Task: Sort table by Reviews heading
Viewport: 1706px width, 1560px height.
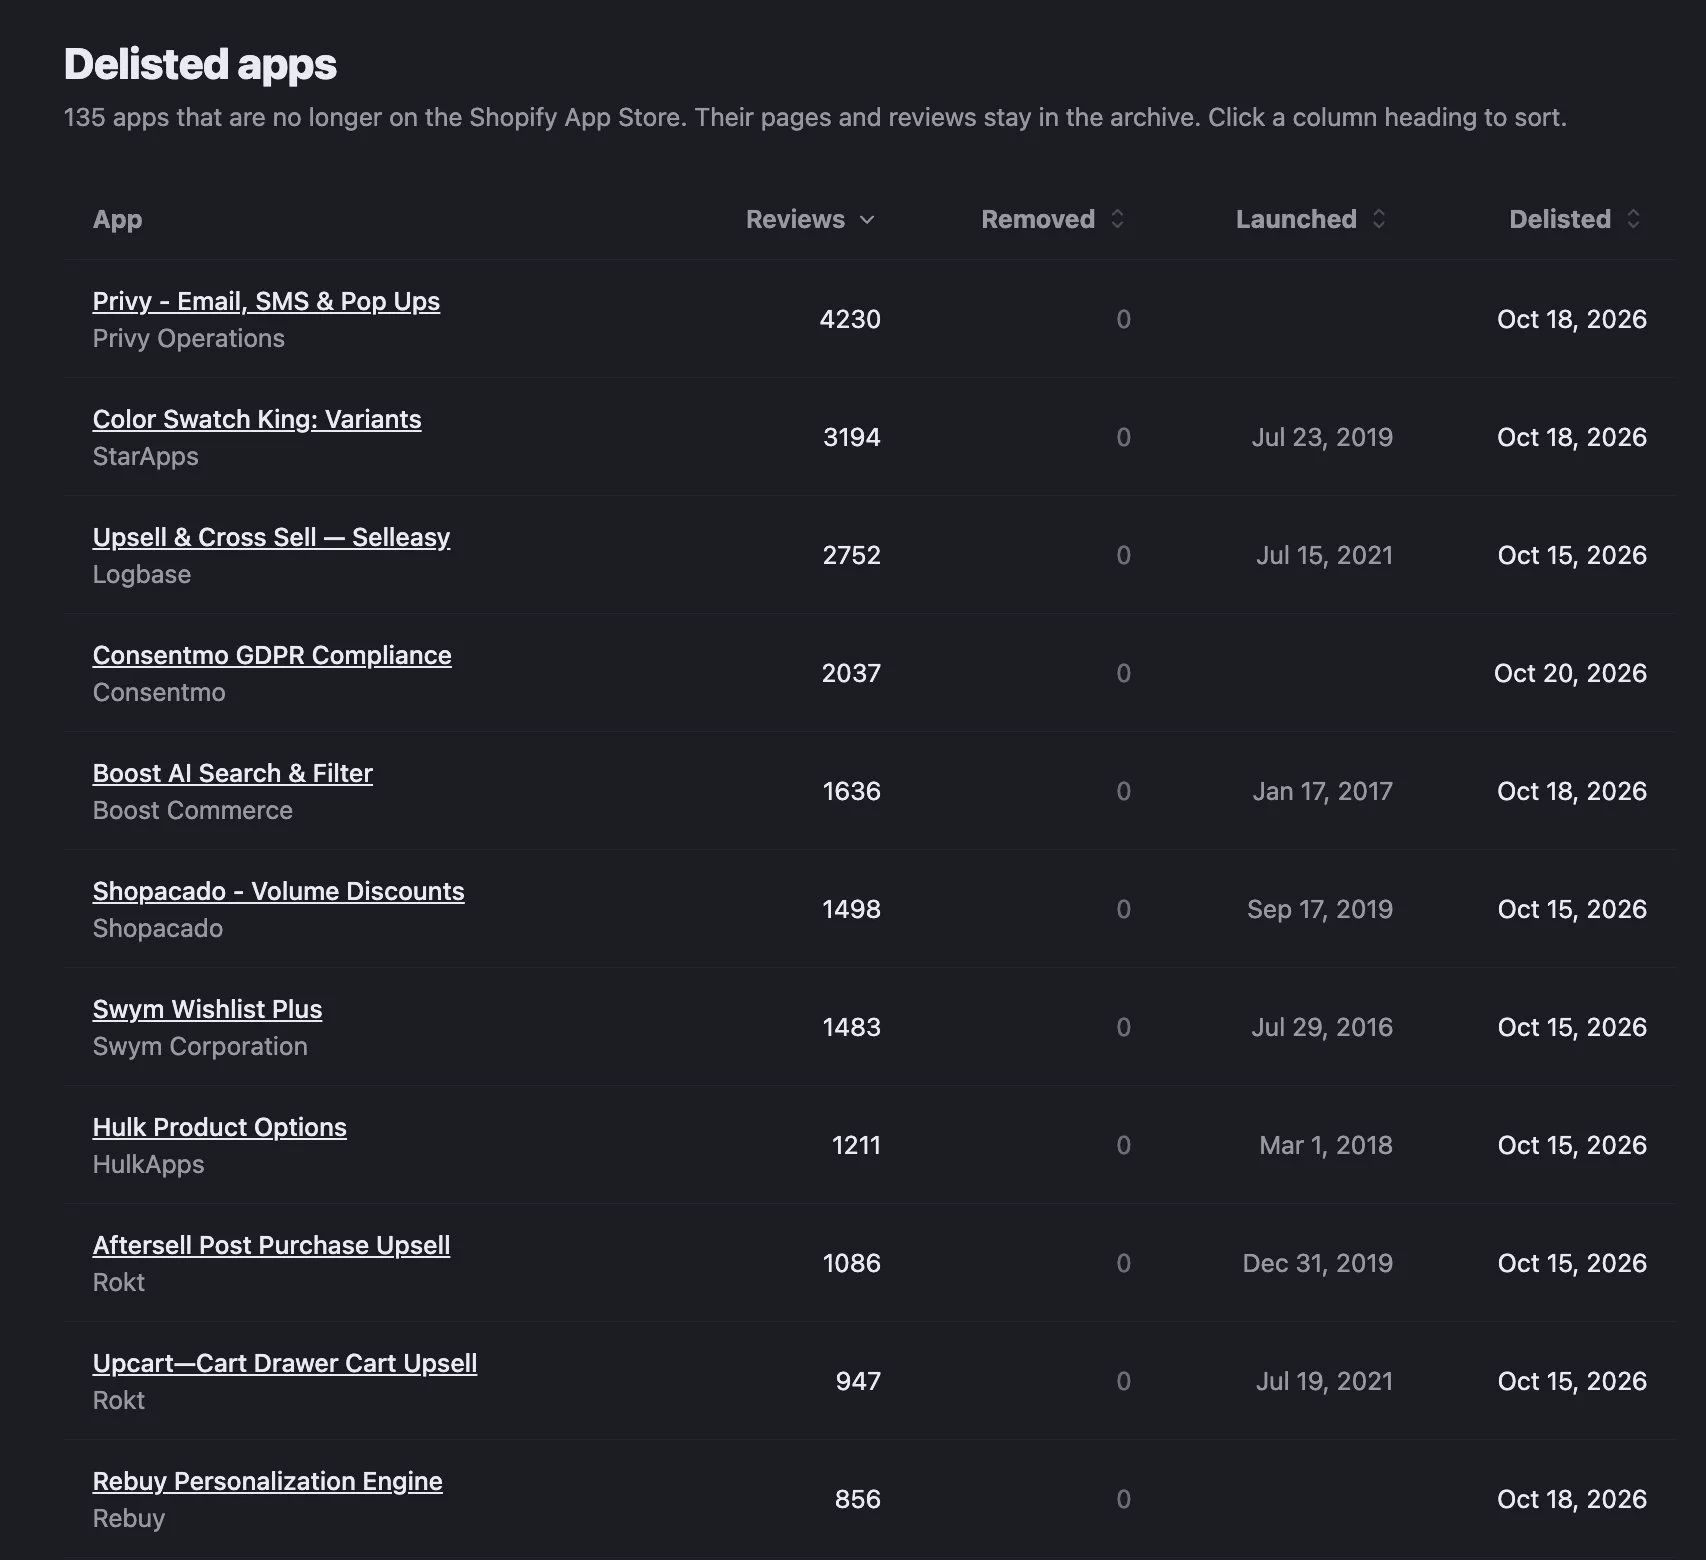Action: point(795,219)
